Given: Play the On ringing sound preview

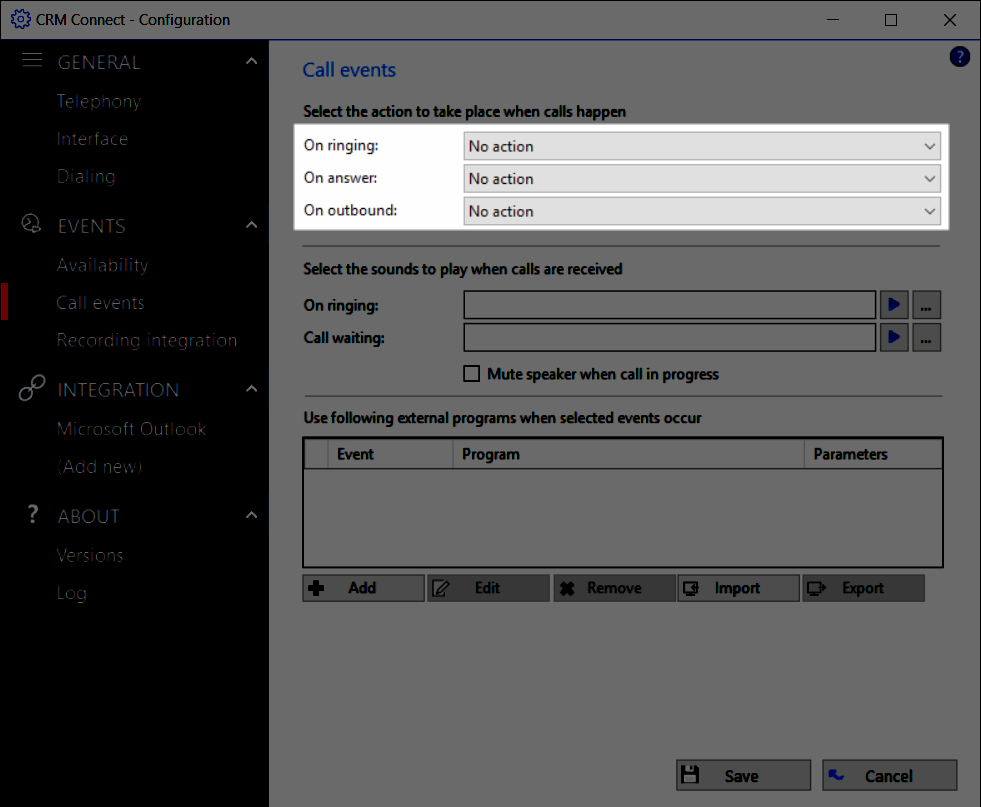Looking at the screenshot, I should (x=894, y=305).
